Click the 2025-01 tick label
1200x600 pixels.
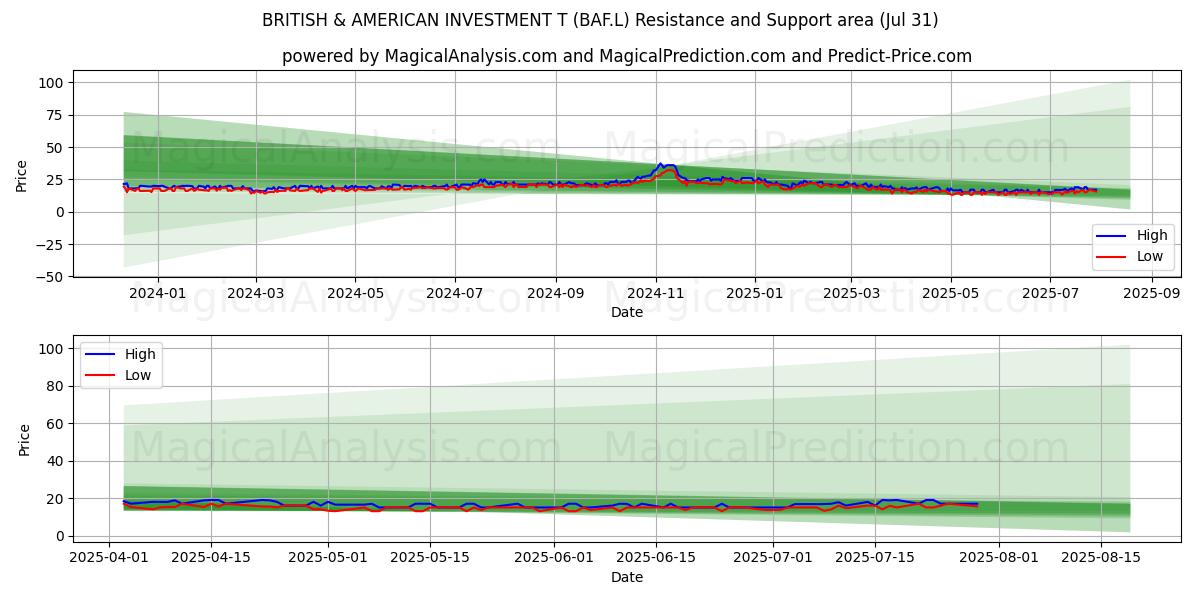pos(754,293)
